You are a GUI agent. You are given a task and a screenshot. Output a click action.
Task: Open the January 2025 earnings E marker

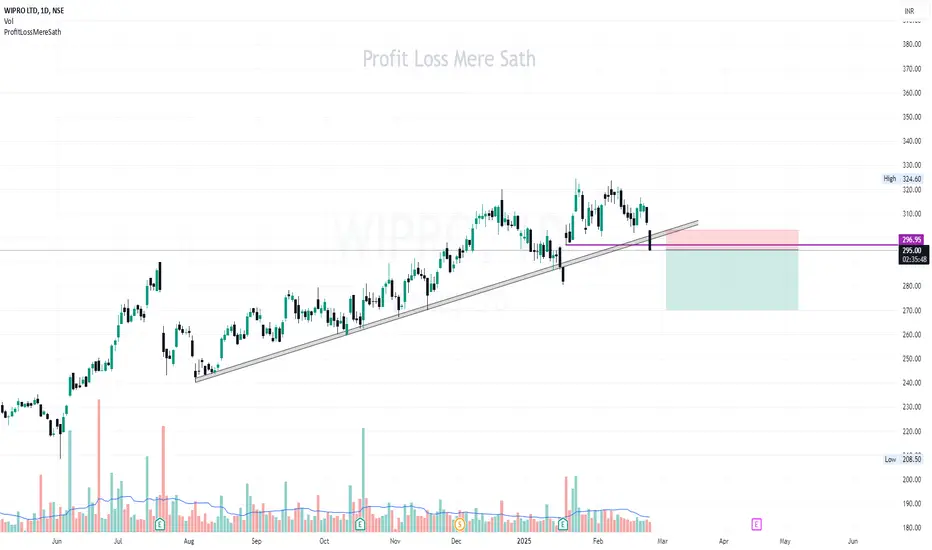coord(563,524)
